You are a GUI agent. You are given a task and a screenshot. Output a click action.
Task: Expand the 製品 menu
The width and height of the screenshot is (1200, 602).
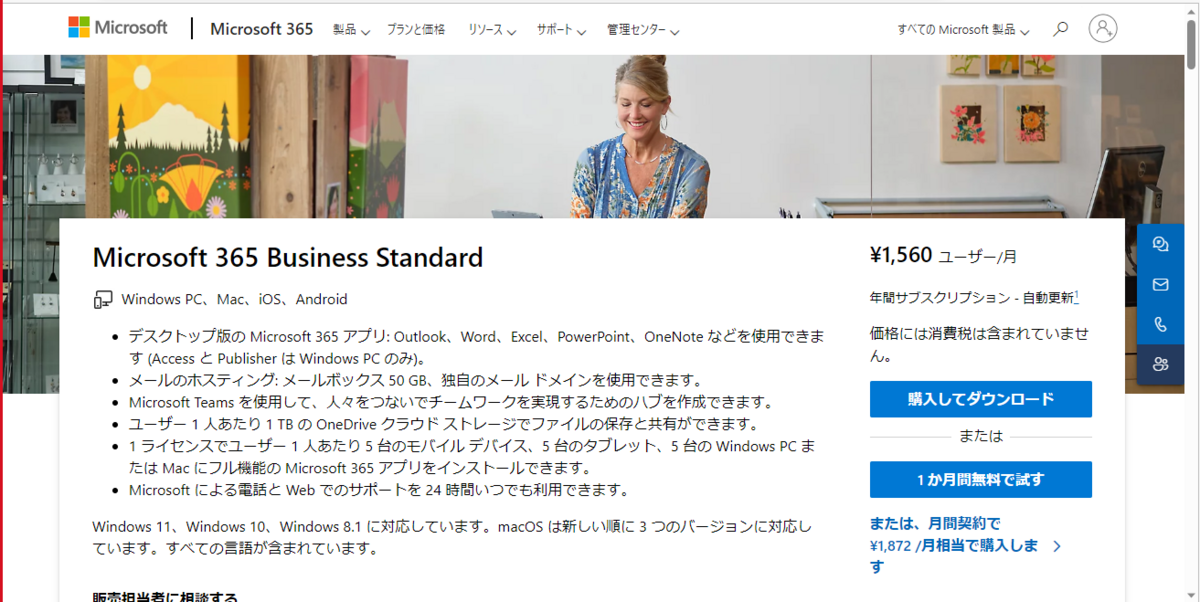click(x=351, y=30)
